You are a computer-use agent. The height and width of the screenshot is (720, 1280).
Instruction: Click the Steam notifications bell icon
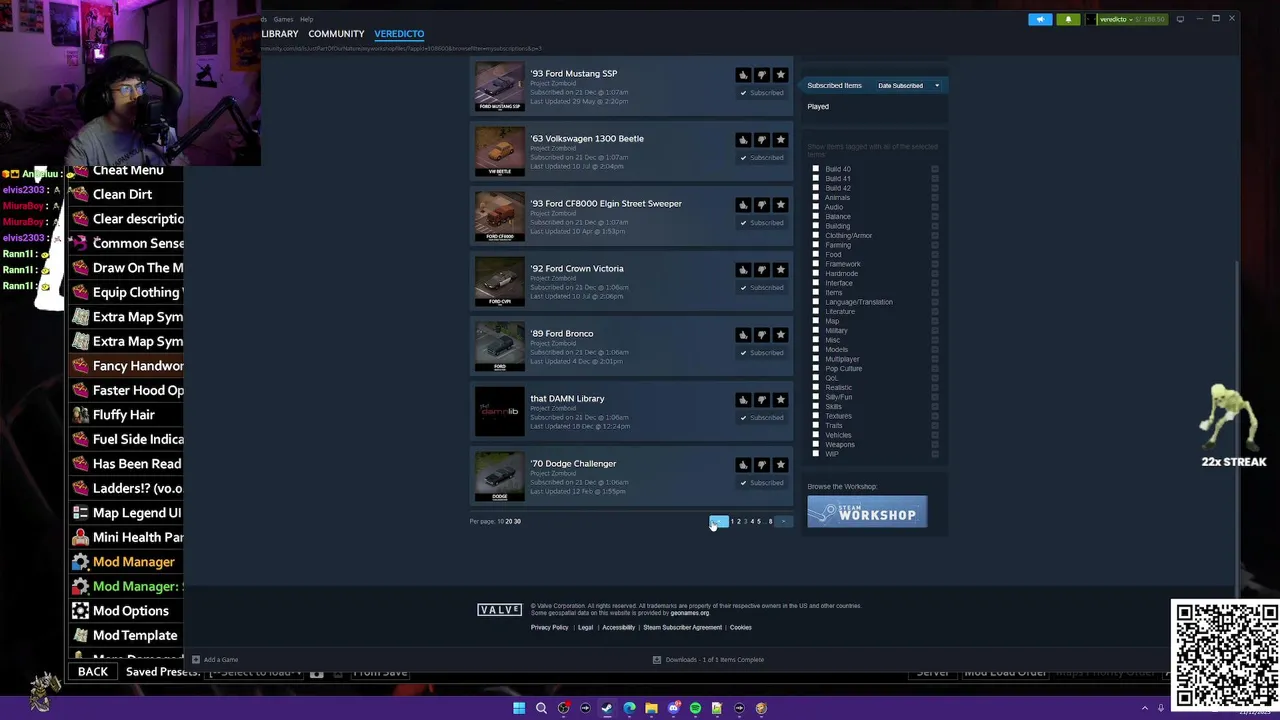(x=1068, y=19)
